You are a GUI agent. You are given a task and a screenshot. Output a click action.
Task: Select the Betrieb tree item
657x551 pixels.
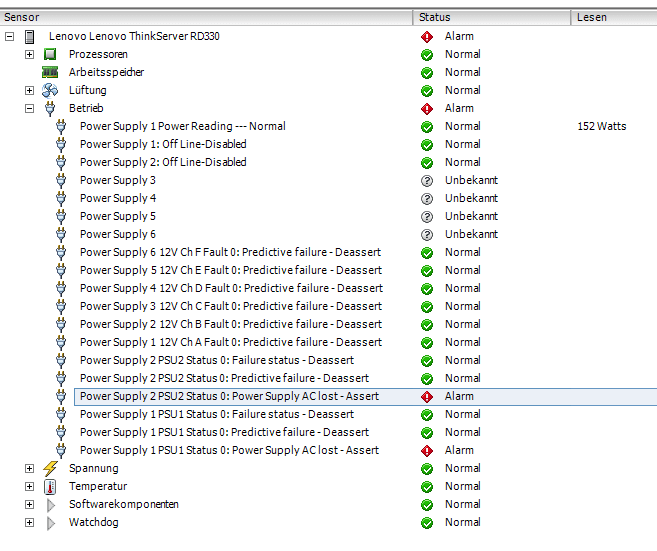[x=86, y=109]
